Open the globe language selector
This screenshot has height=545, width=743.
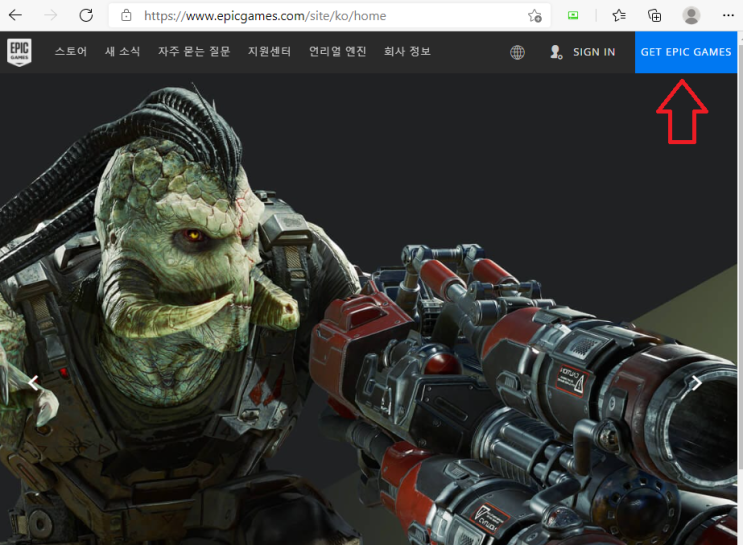coord(517,52)
